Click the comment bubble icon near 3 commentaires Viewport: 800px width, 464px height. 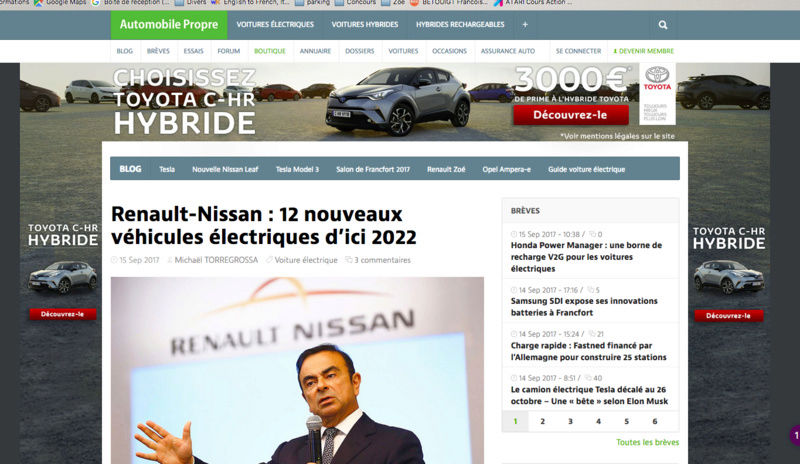pyautogui.click(x=348, y=260)
